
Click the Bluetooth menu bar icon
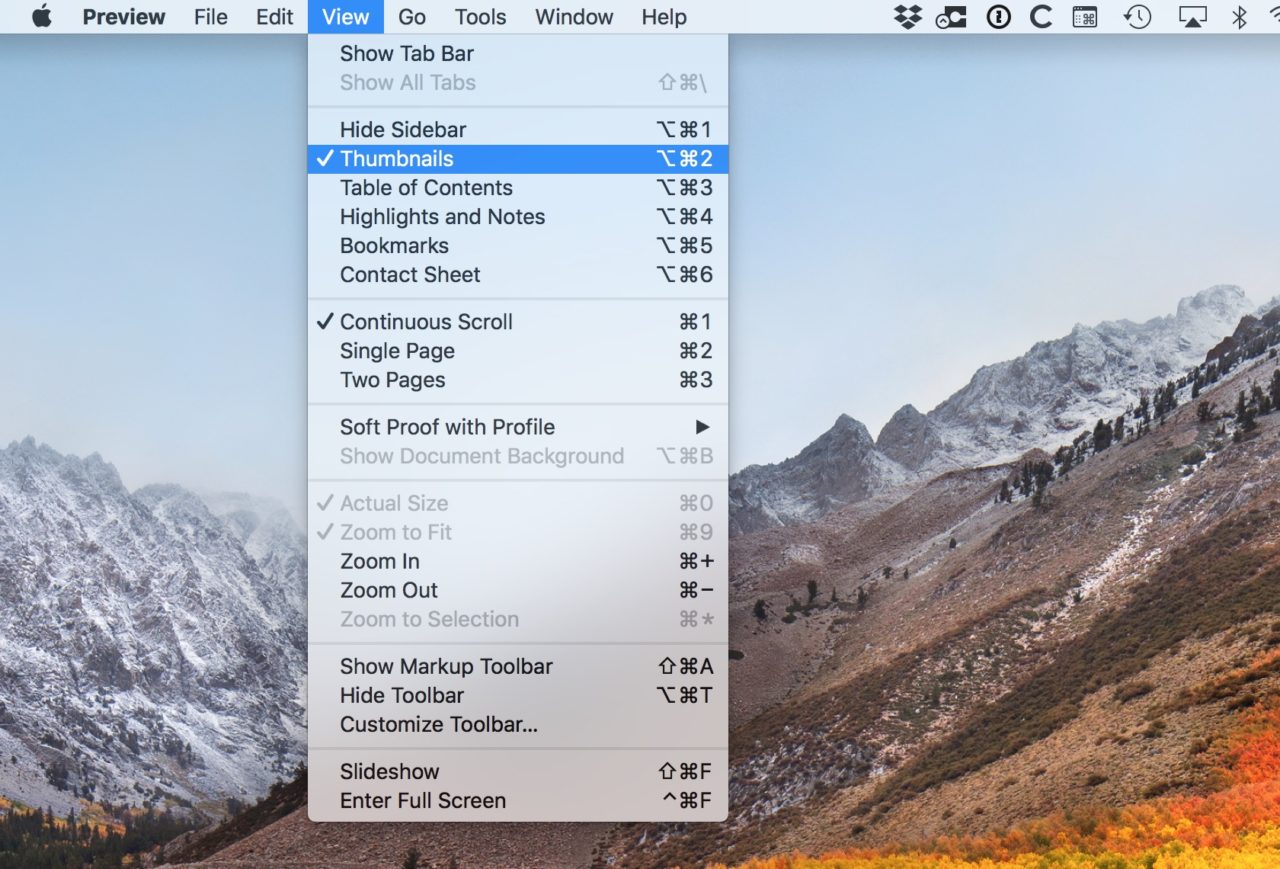[x=1239, y=16]
